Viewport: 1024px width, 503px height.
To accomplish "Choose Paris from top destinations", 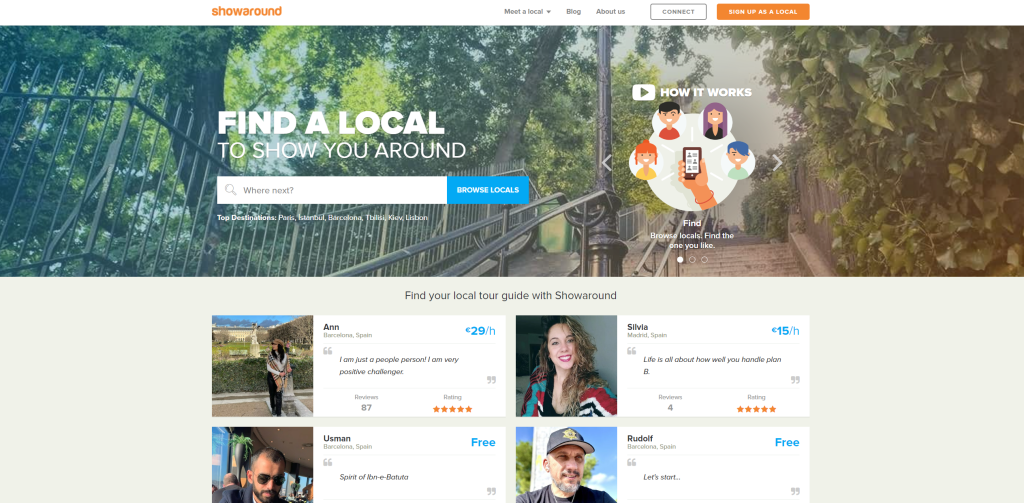I will point(286,218).
